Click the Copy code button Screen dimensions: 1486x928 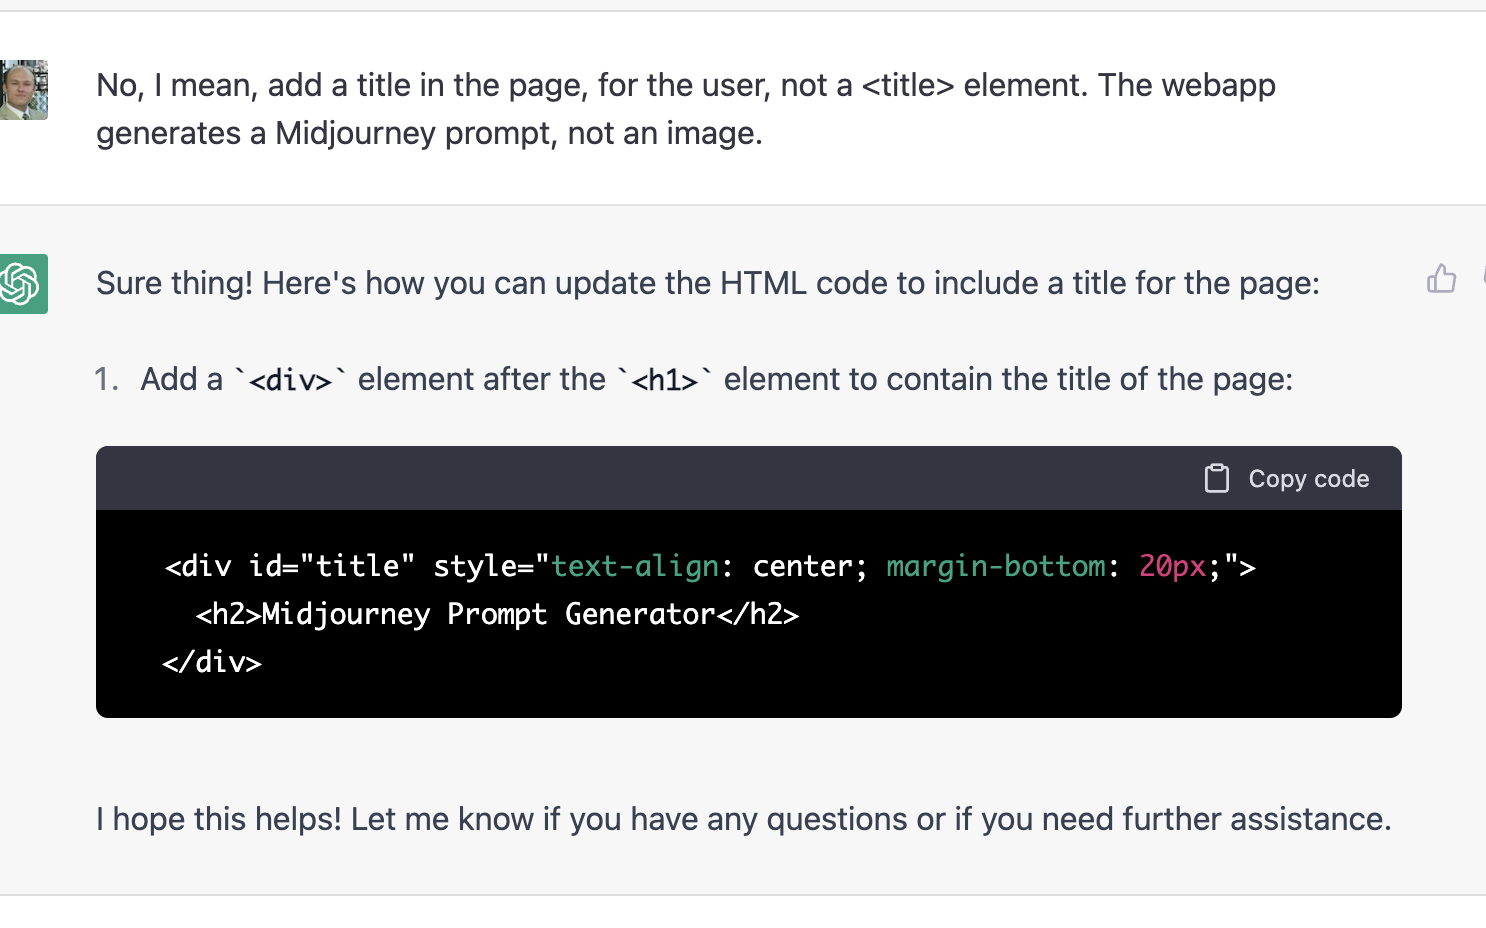click(1286, 478)
